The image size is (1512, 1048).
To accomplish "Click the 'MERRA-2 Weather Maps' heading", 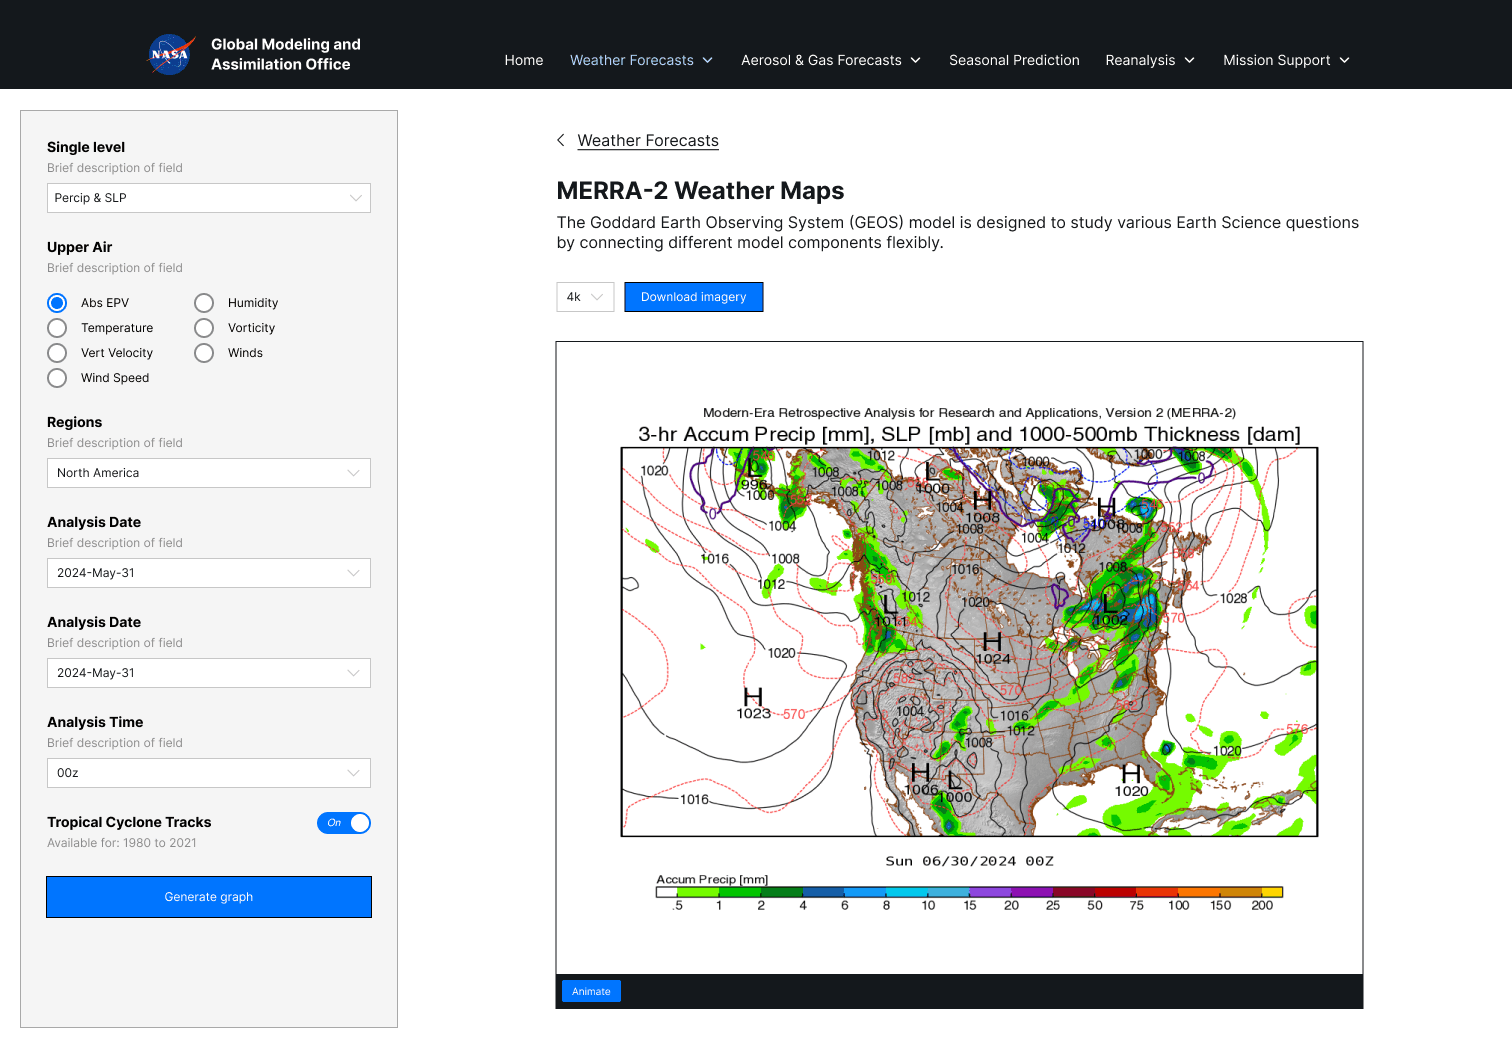I will click(700, 191).
